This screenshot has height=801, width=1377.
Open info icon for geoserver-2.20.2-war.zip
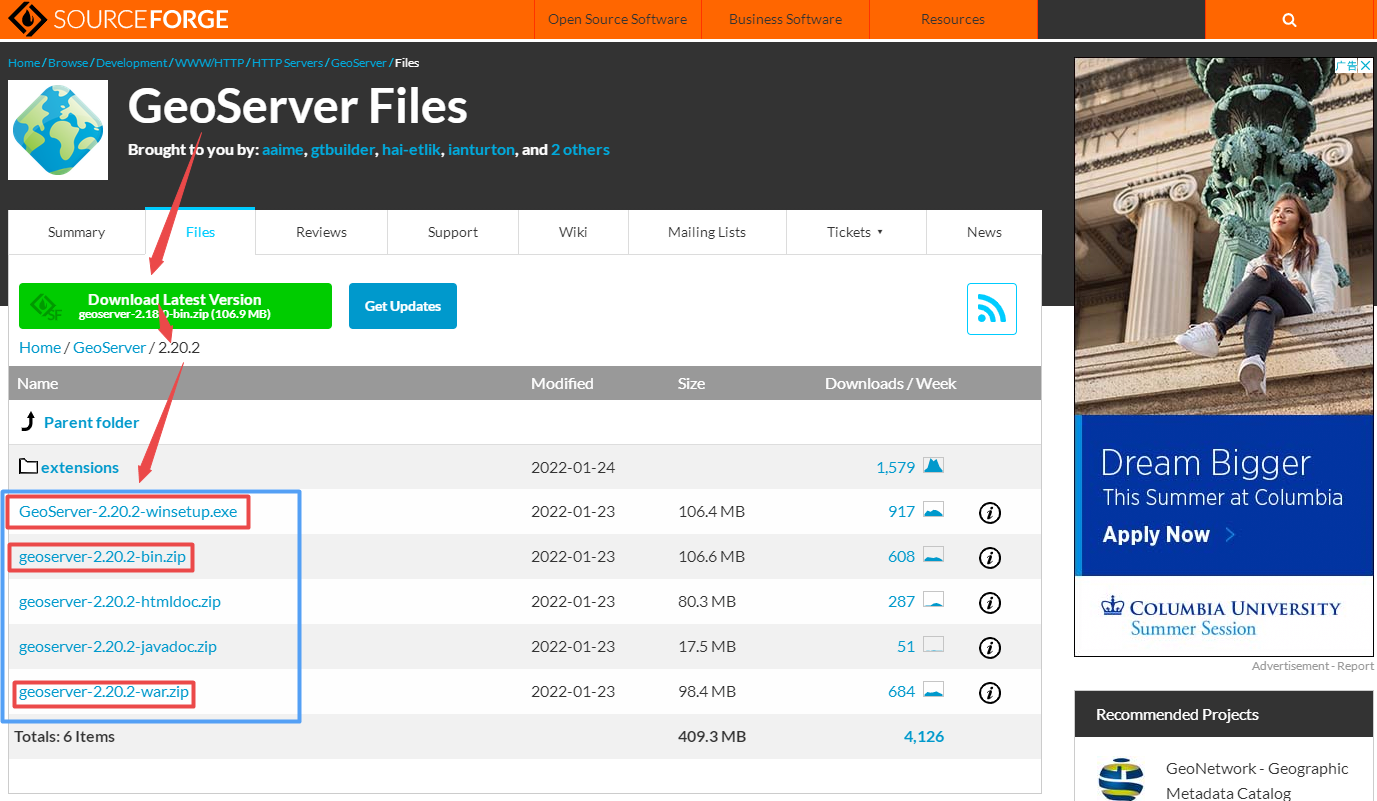[989, 691]
